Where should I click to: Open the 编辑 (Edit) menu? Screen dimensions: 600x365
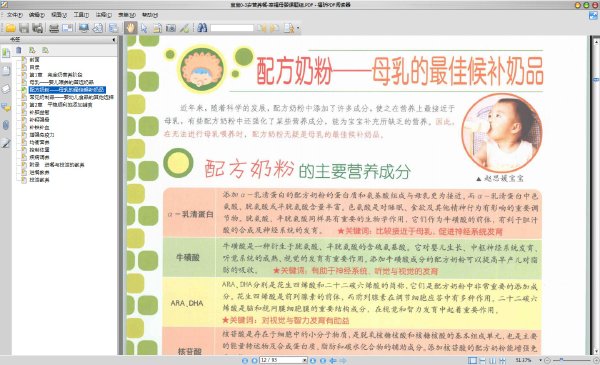(x=37, y=15)
